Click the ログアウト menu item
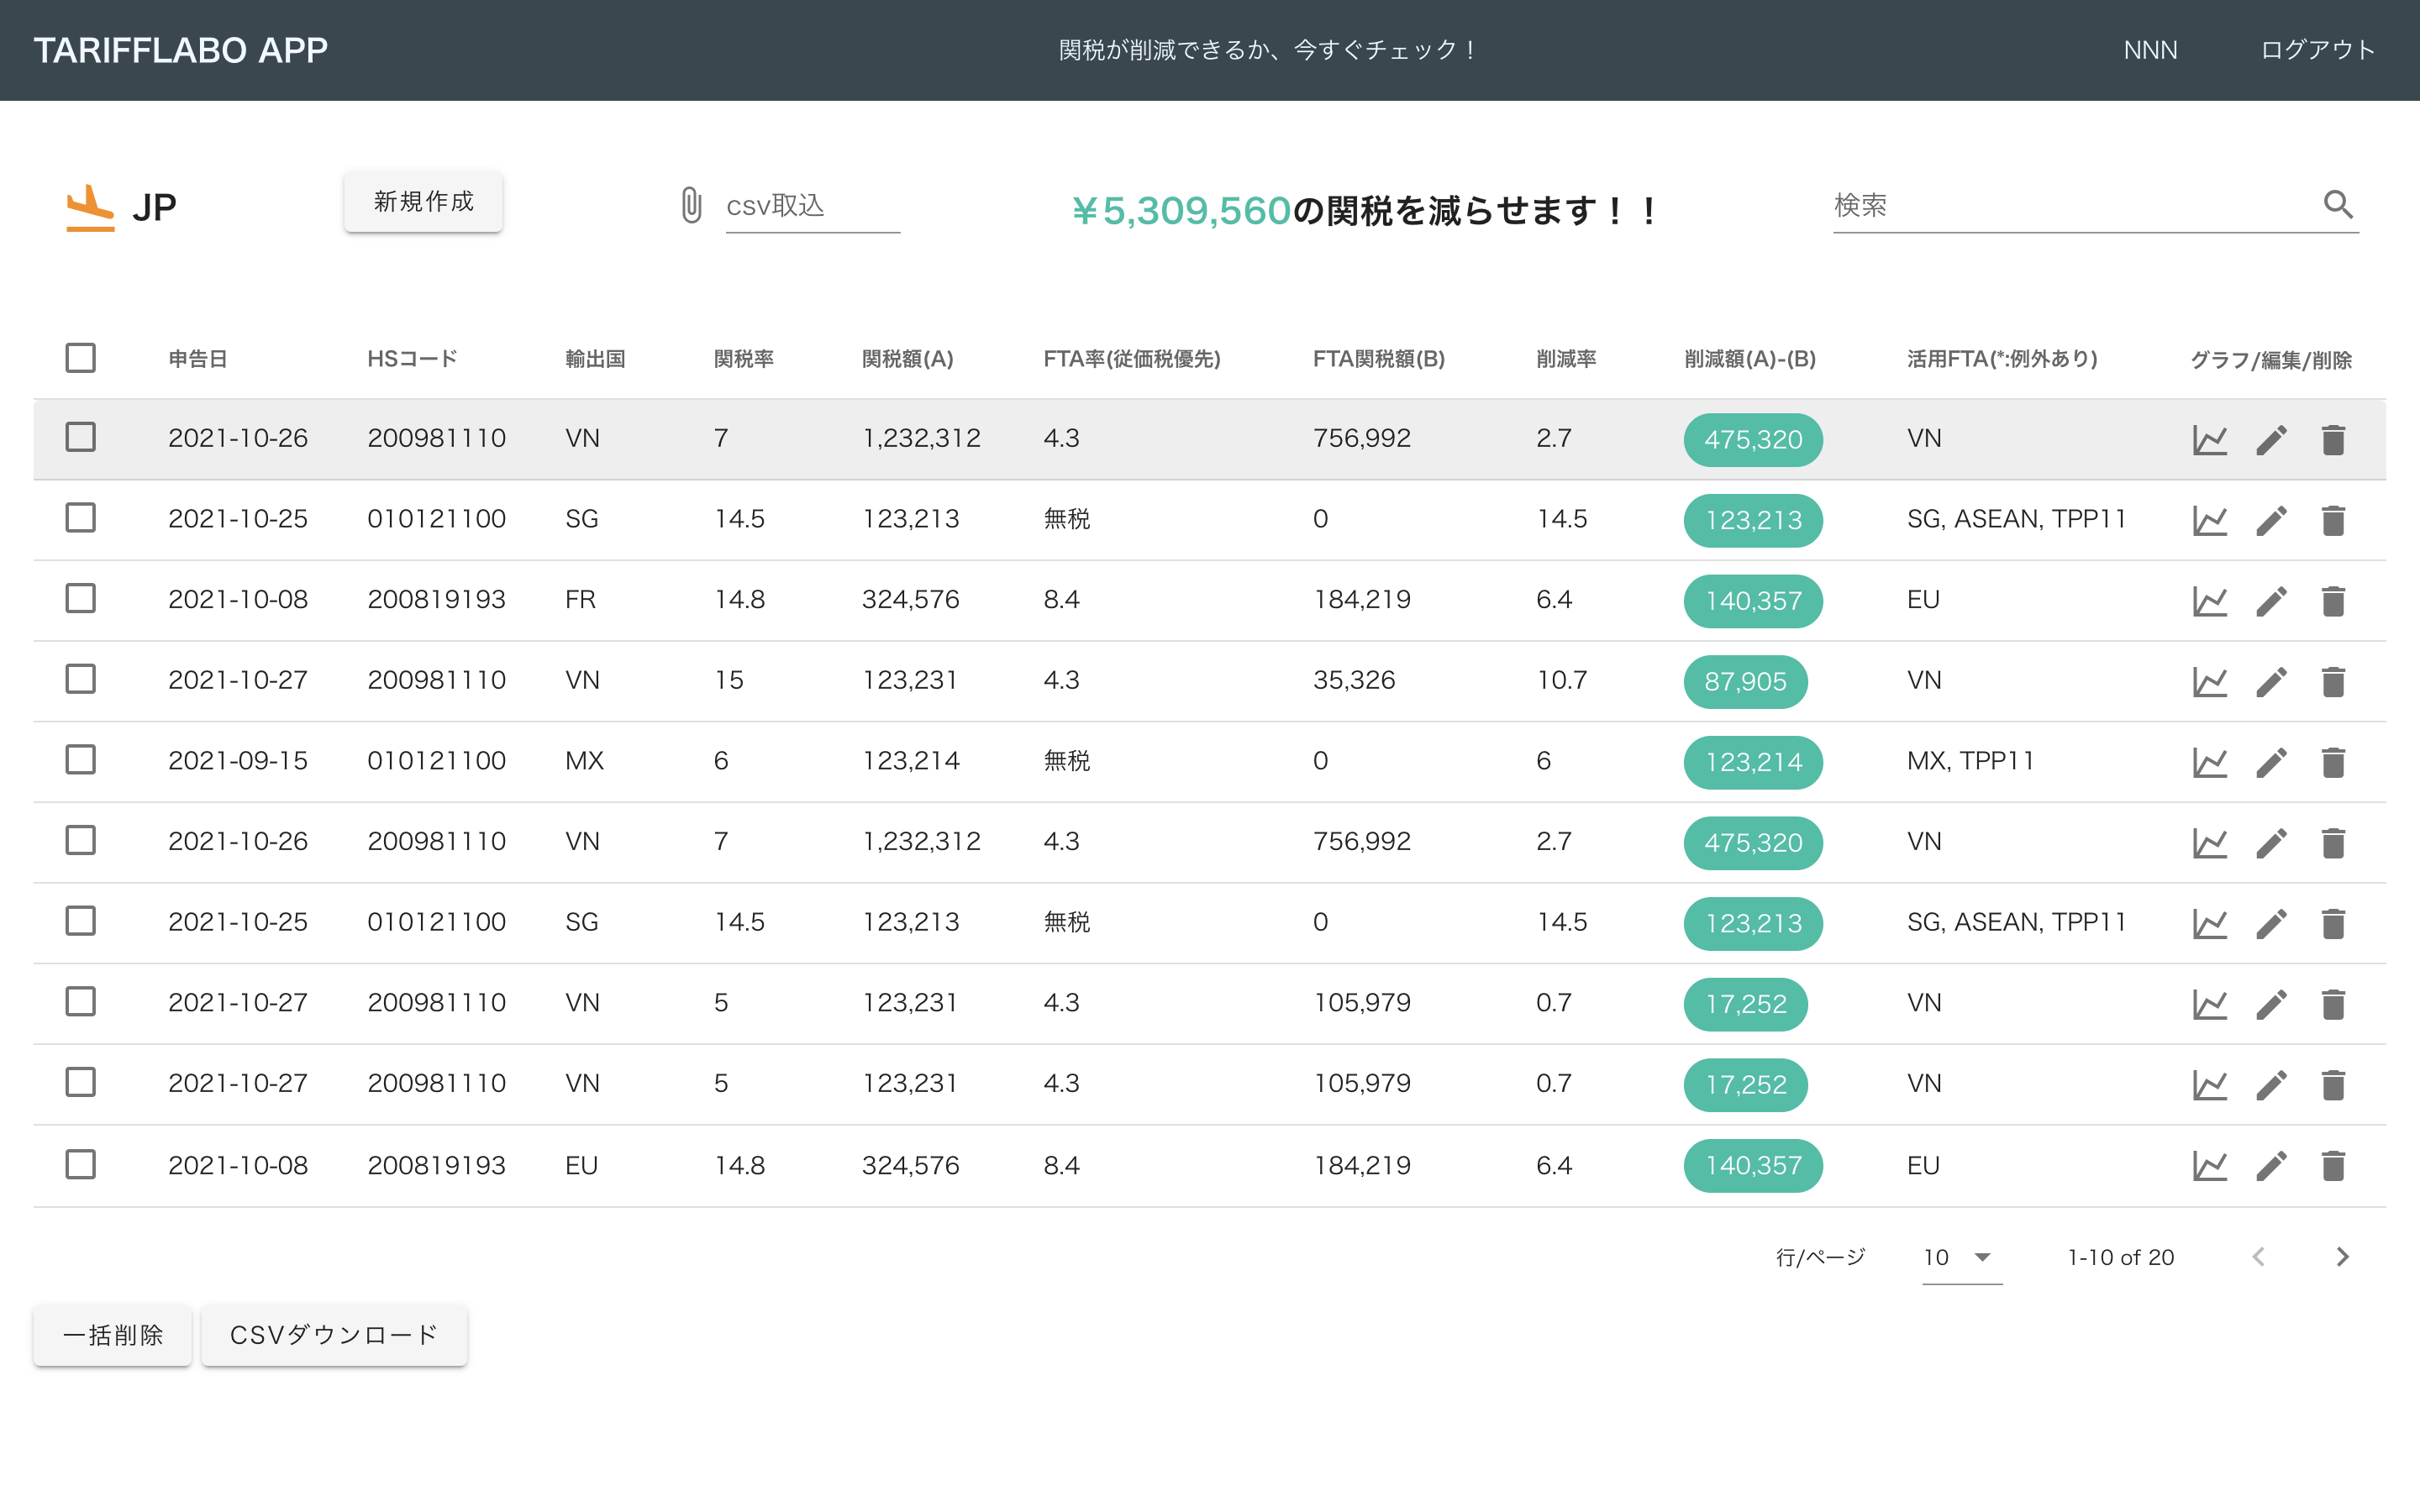This screenshot has height=1512, width=2420. (x=2317, y=50)
